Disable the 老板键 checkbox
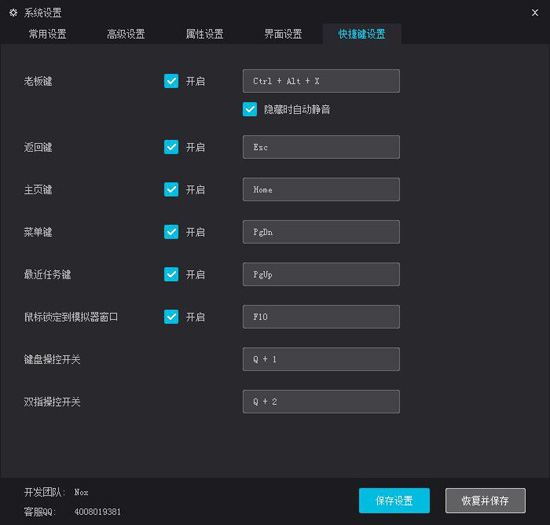Screen dimensions: 550x525 [x=171, y=81]
